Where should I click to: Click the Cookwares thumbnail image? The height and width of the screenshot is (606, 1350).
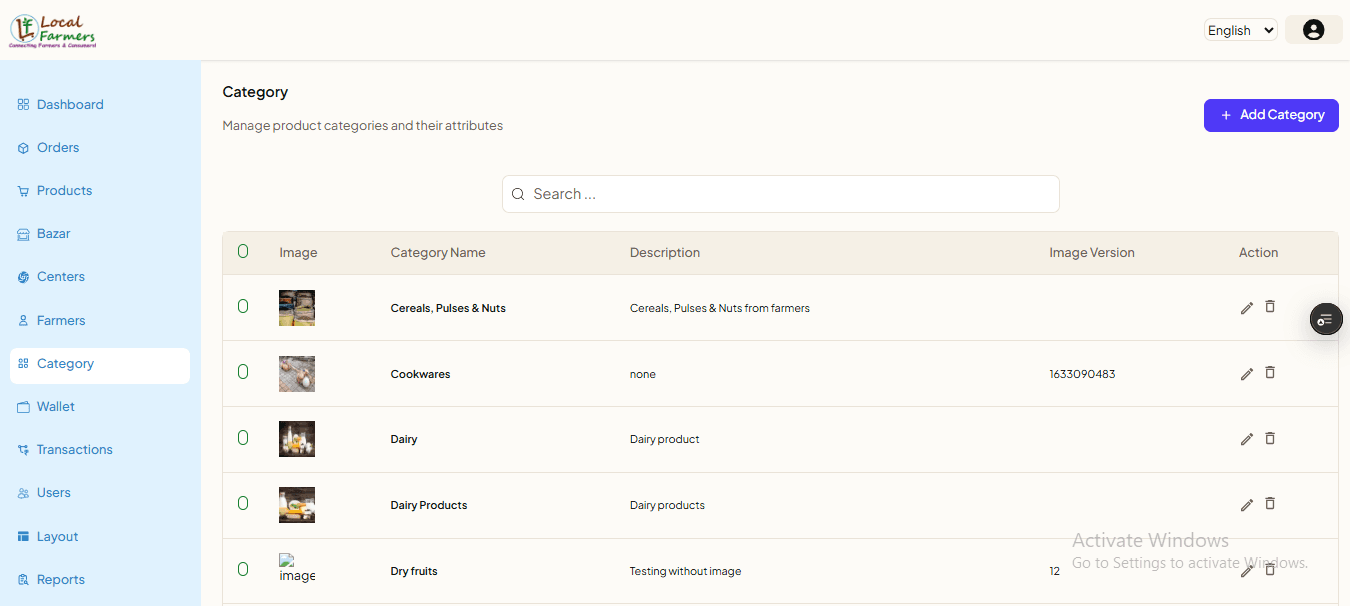[297, 374]
